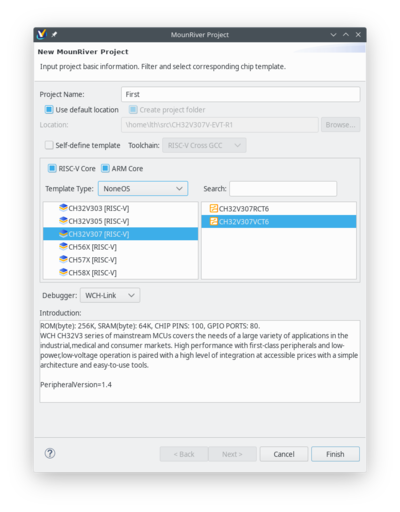Choose the CH56X [RISC-V] series icon

coord(63,246)
